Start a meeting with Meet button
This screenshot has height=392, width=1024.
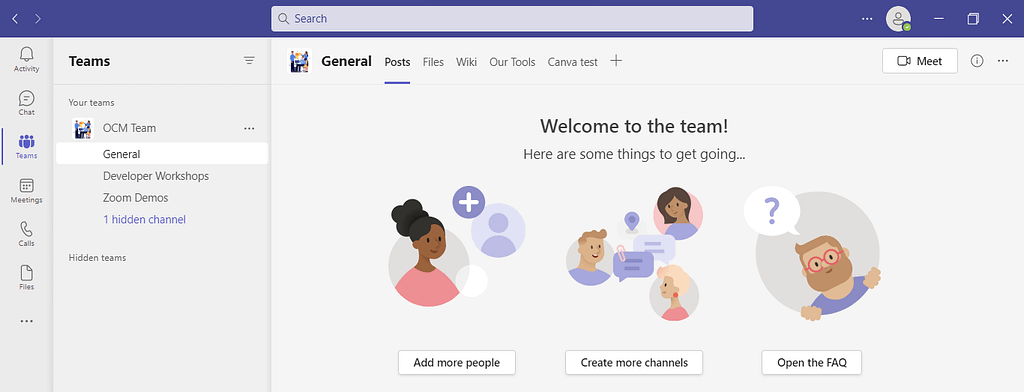pyautogui.click(x=920, y=61)
